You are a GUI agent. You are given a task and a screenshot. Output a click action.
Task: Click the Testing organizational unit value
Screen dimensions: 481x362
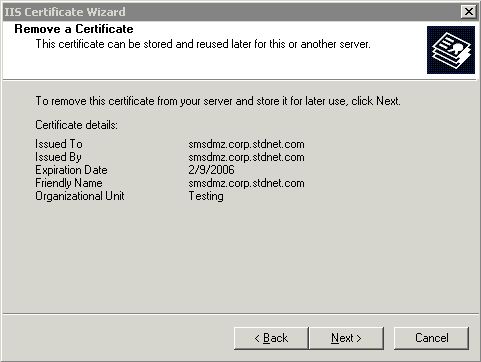click(x=206, y=196)
